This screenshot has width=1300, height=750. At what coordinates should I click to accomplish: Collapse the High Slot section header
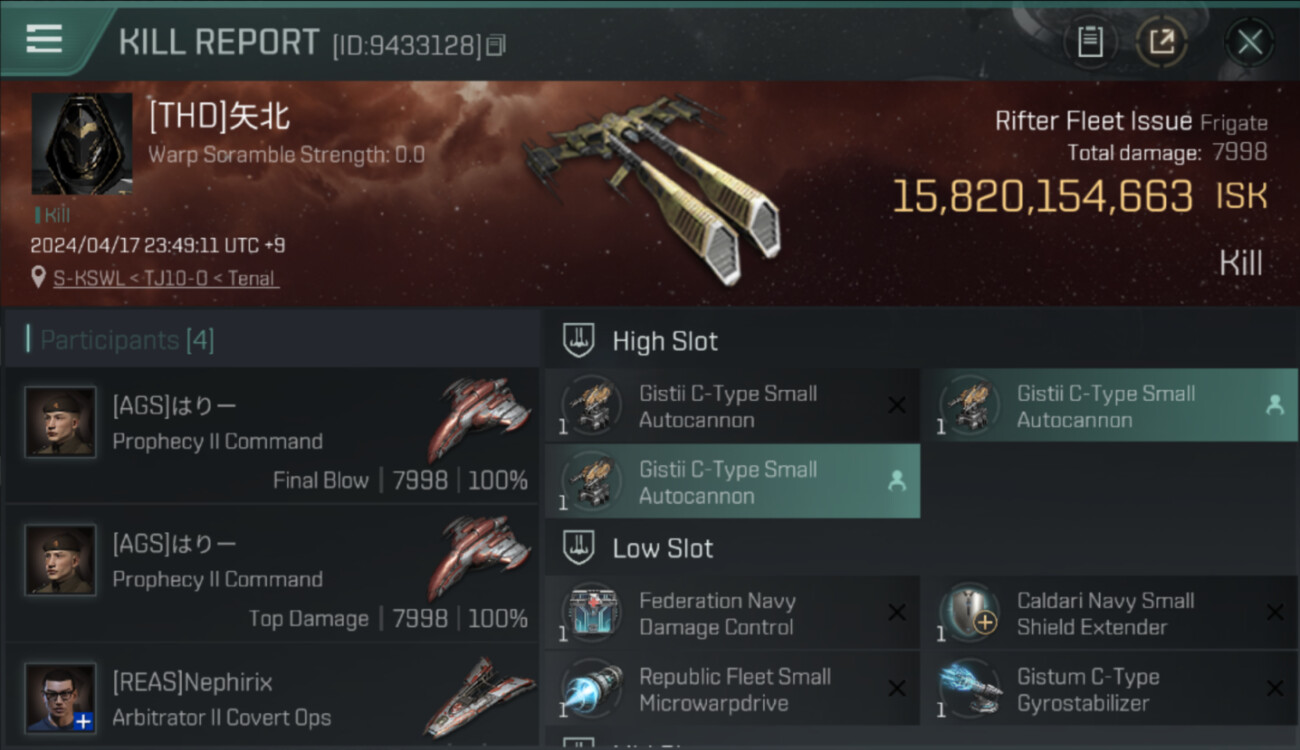(x=640, y=341)
